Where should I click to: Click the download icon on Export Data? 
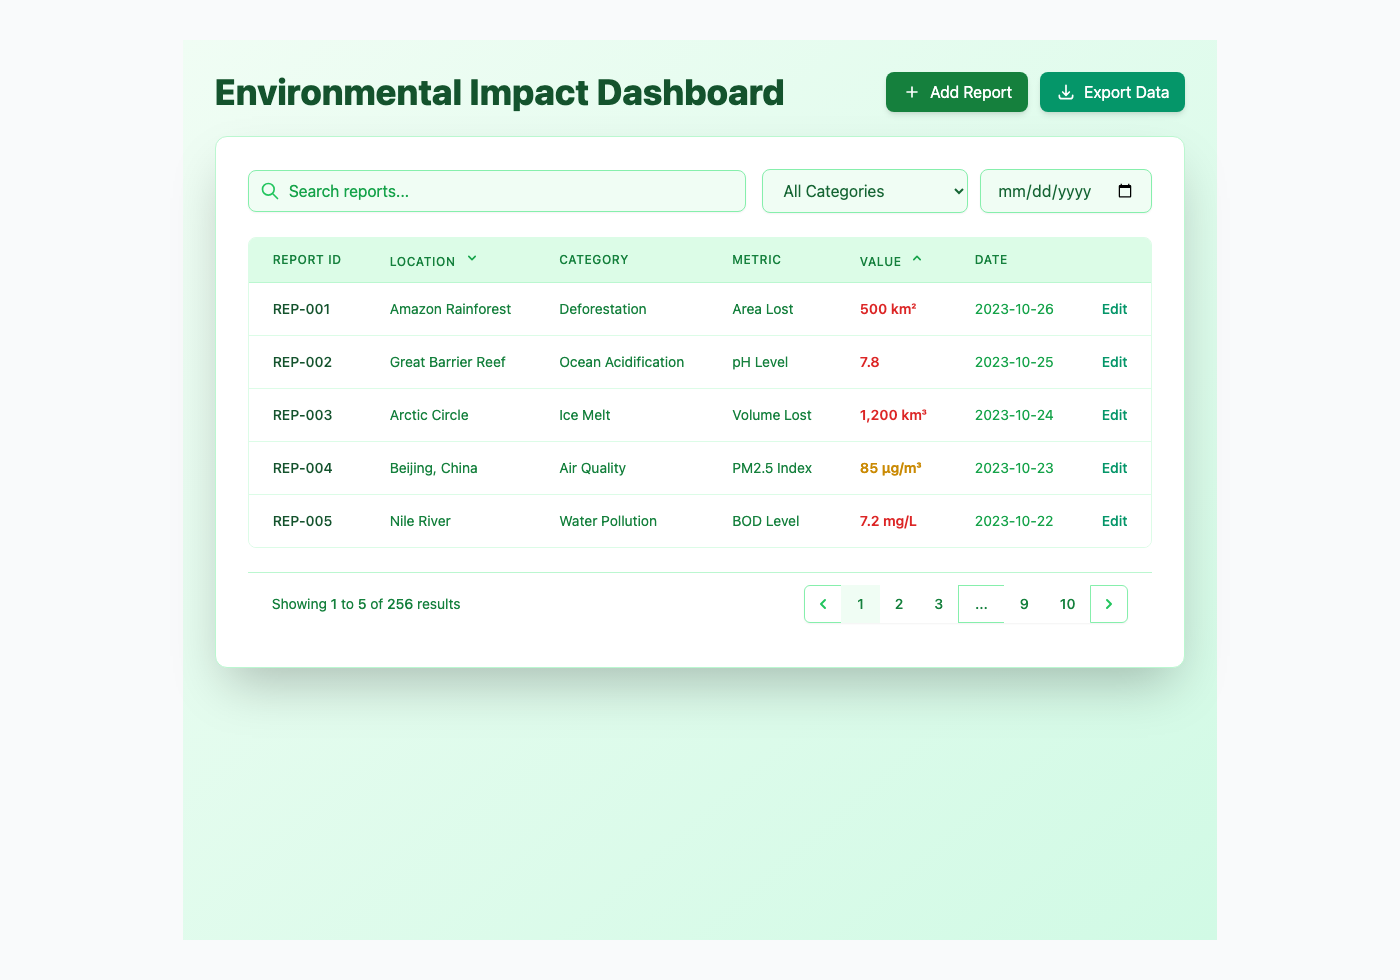[1066, 92]
